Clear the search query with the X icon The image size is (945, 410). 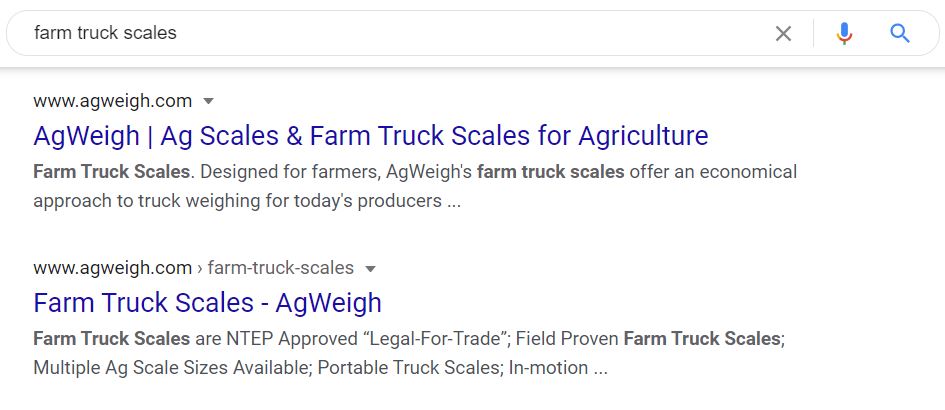tap(783, 33)
